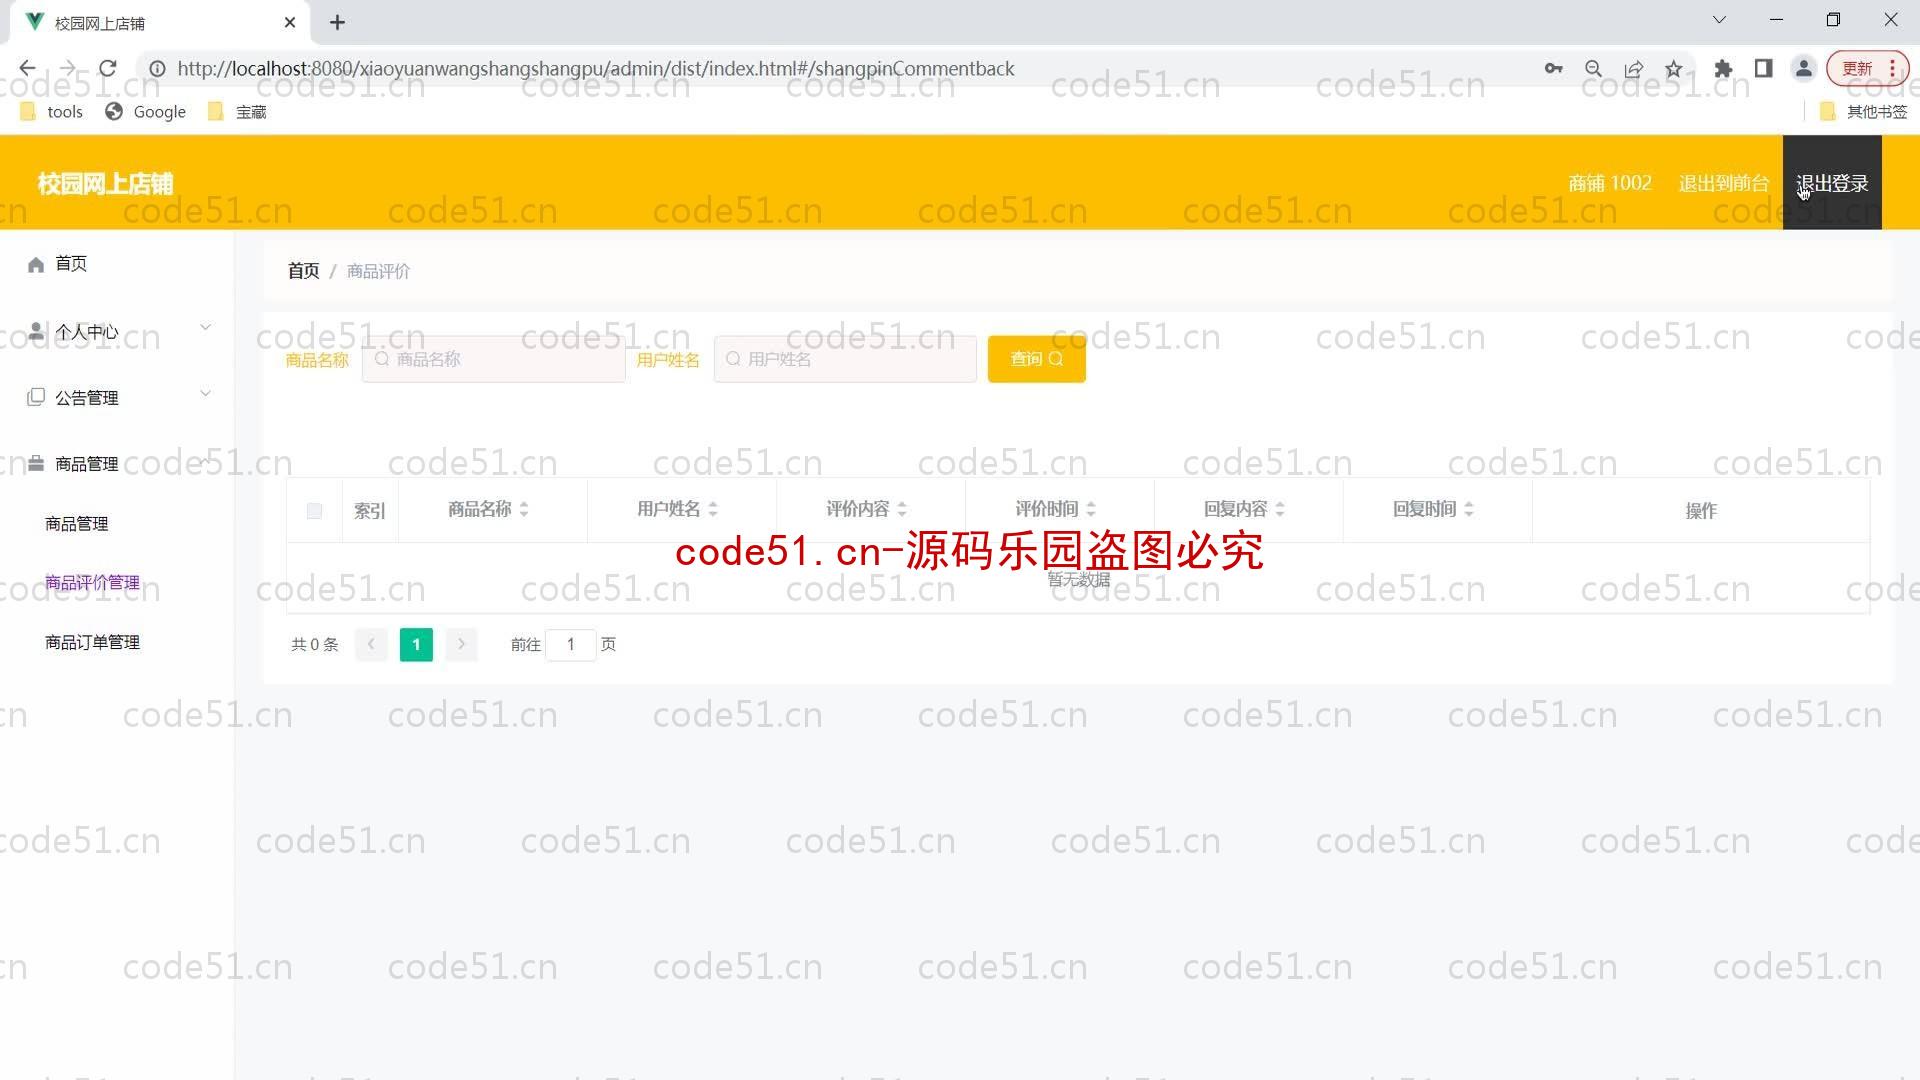Viewport: 1920px width, 1080px height.
Task: Open the extensions puzzle icon
Action: [1723, 68]
